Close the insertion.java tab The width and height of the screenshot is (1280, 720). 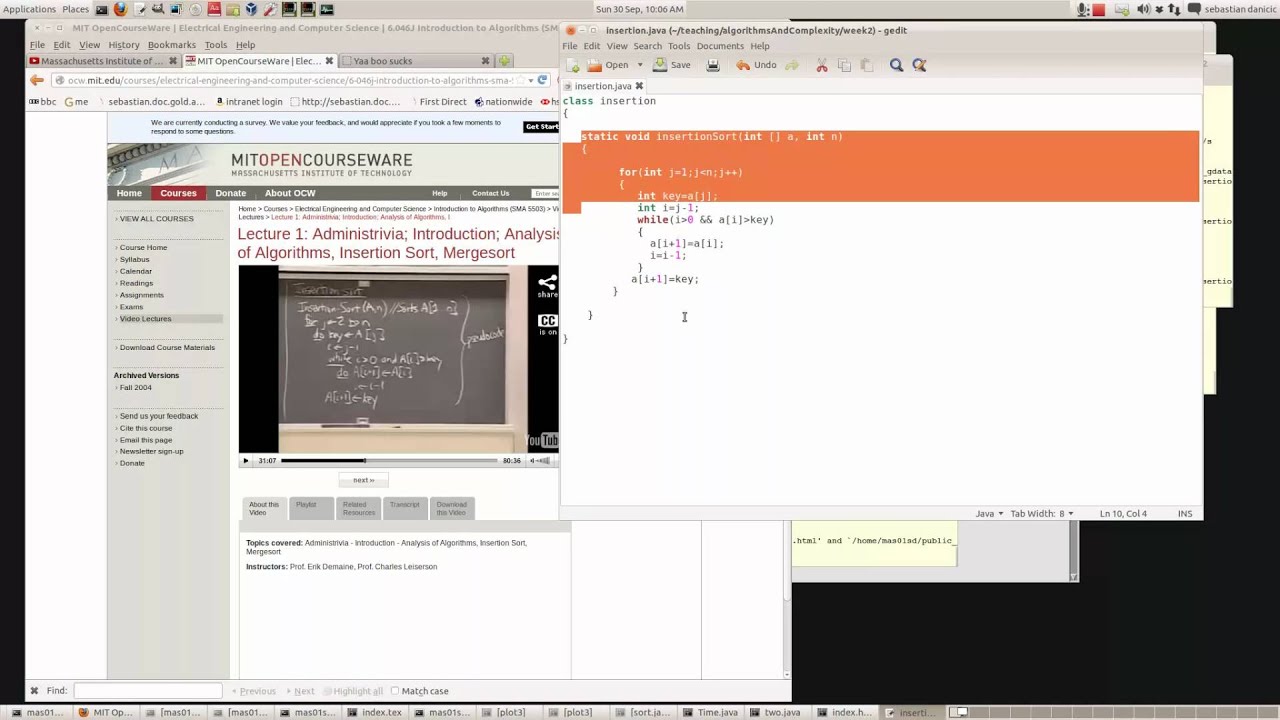(639, 86)
